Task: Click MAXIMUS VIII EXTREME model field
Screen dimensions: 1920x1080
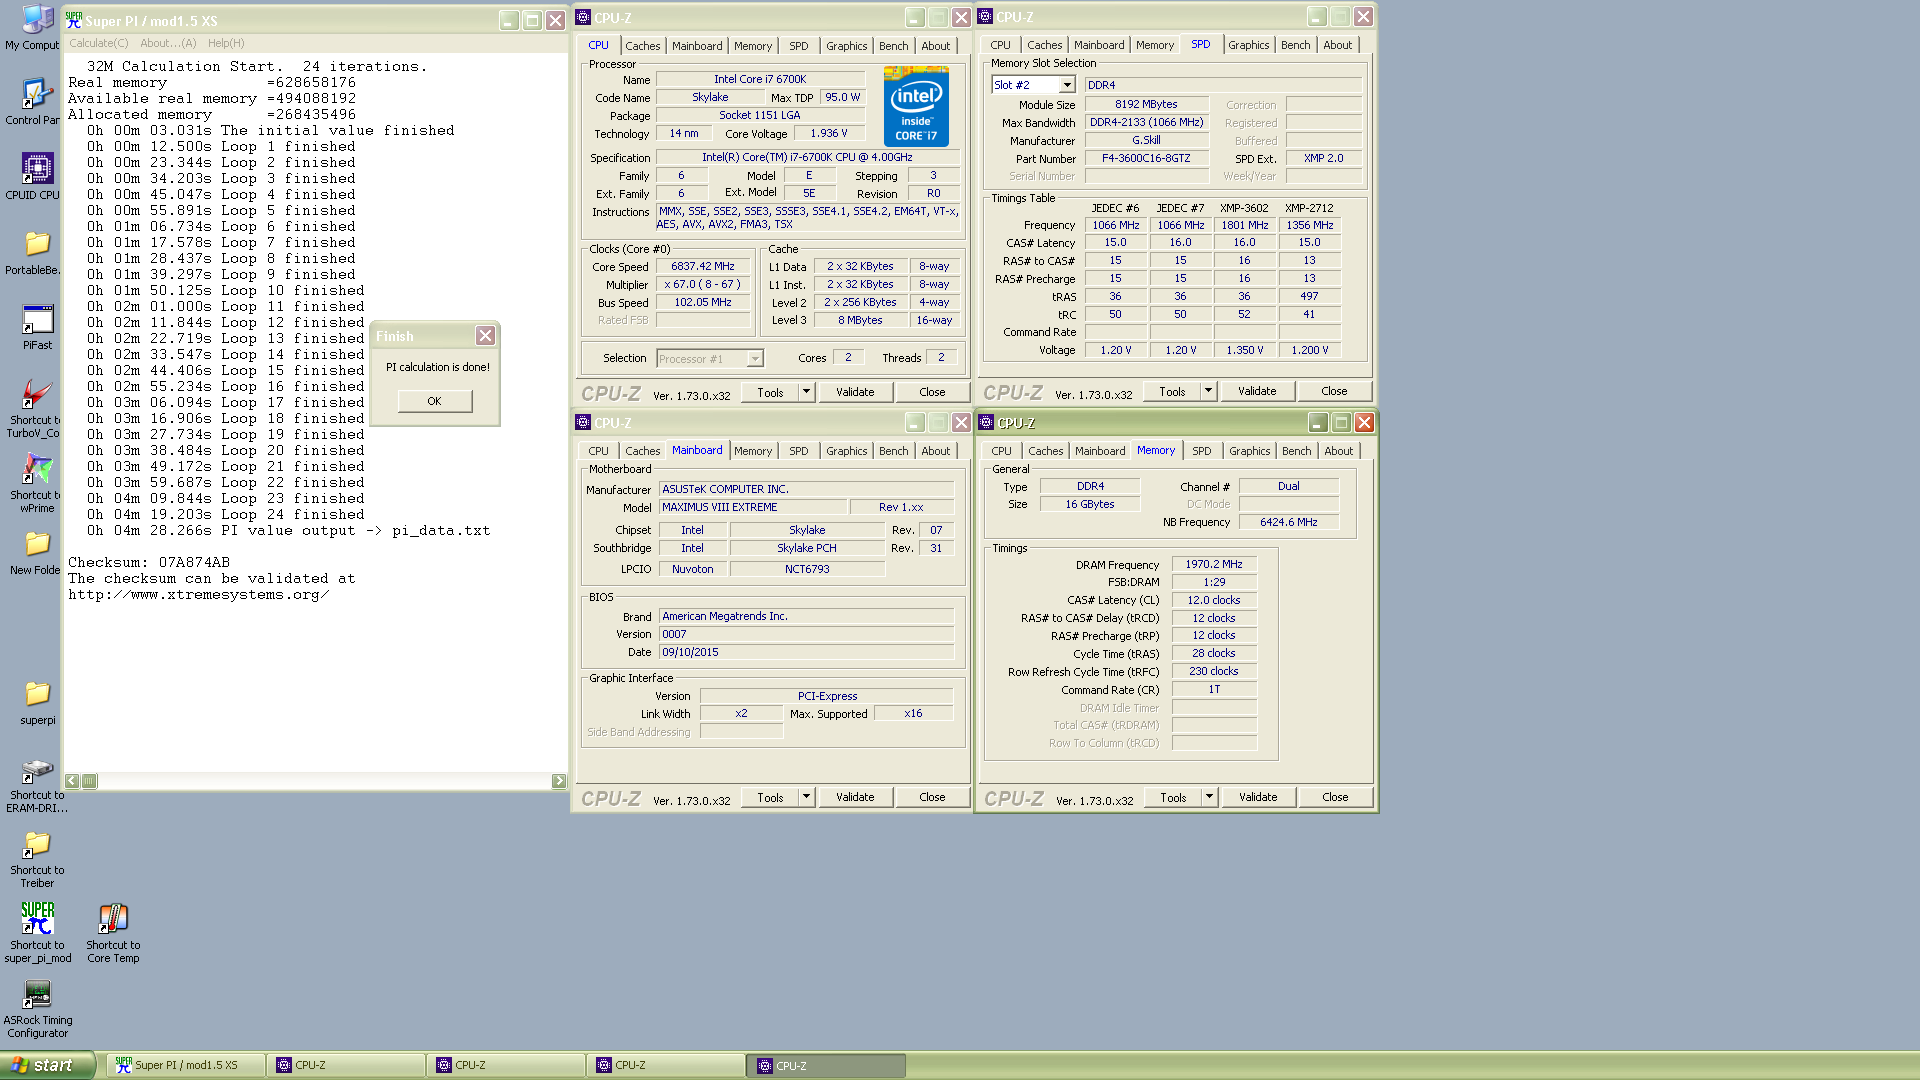Action: tap(754, 507)
